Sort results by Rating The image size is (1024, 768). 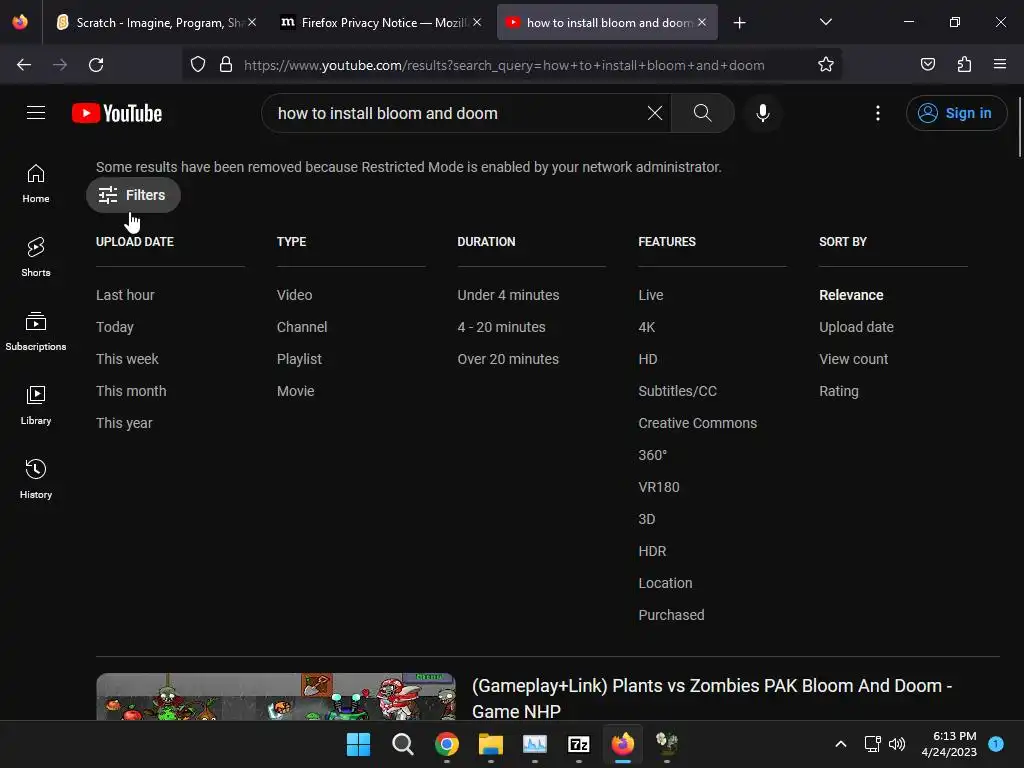pyautogui.click(x=839, y=391)
